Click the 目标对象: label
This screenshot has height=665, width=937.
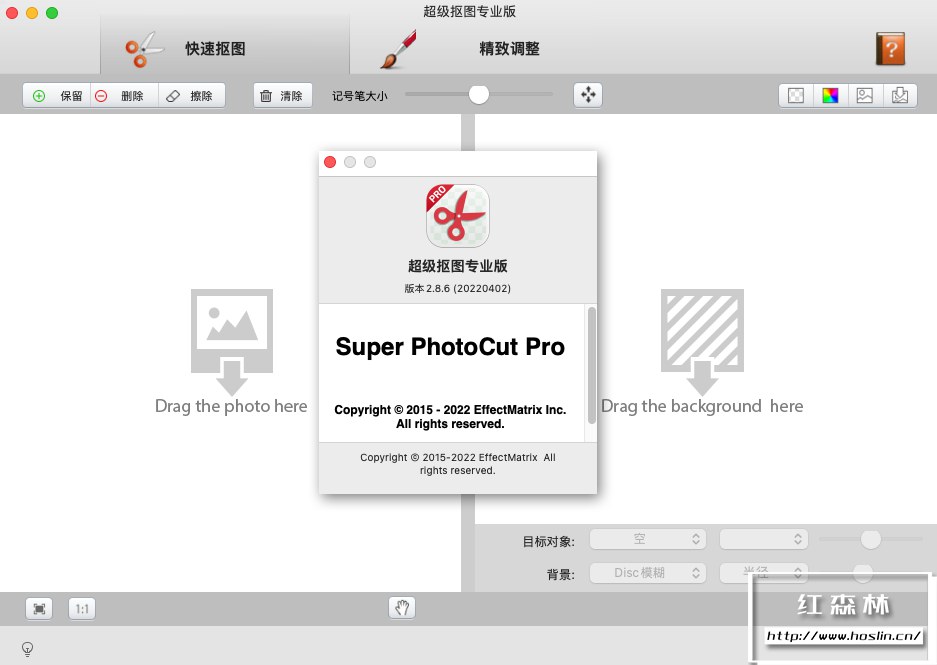(549, 542)
